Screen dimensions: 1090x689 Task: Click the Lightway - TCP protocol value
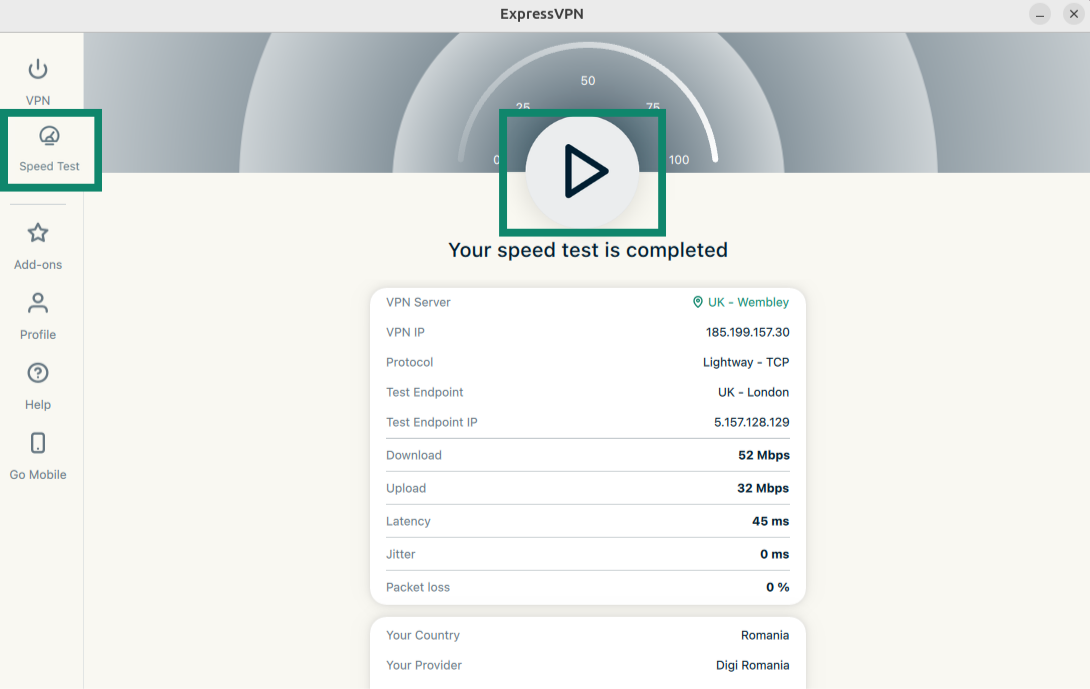745,362
